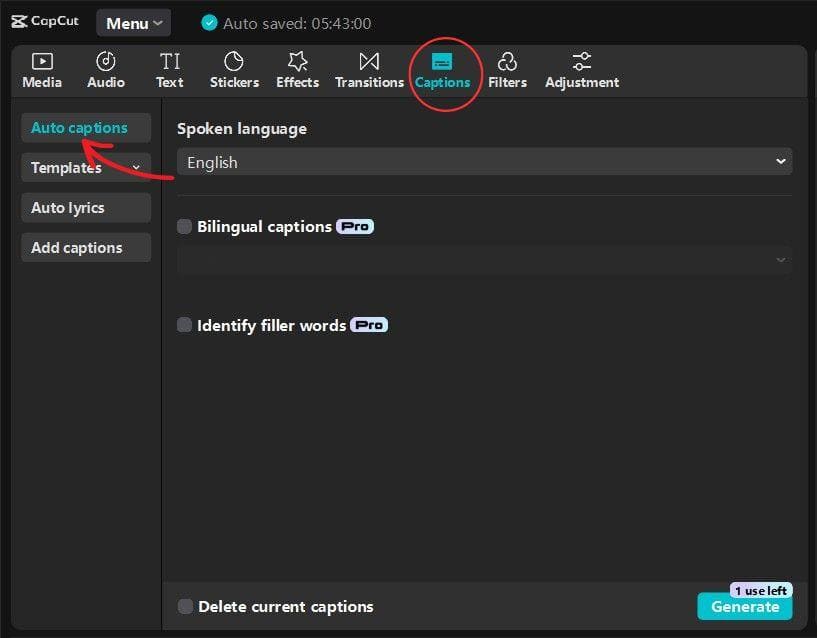Click the "Spoken language" heading

[242, 129]
